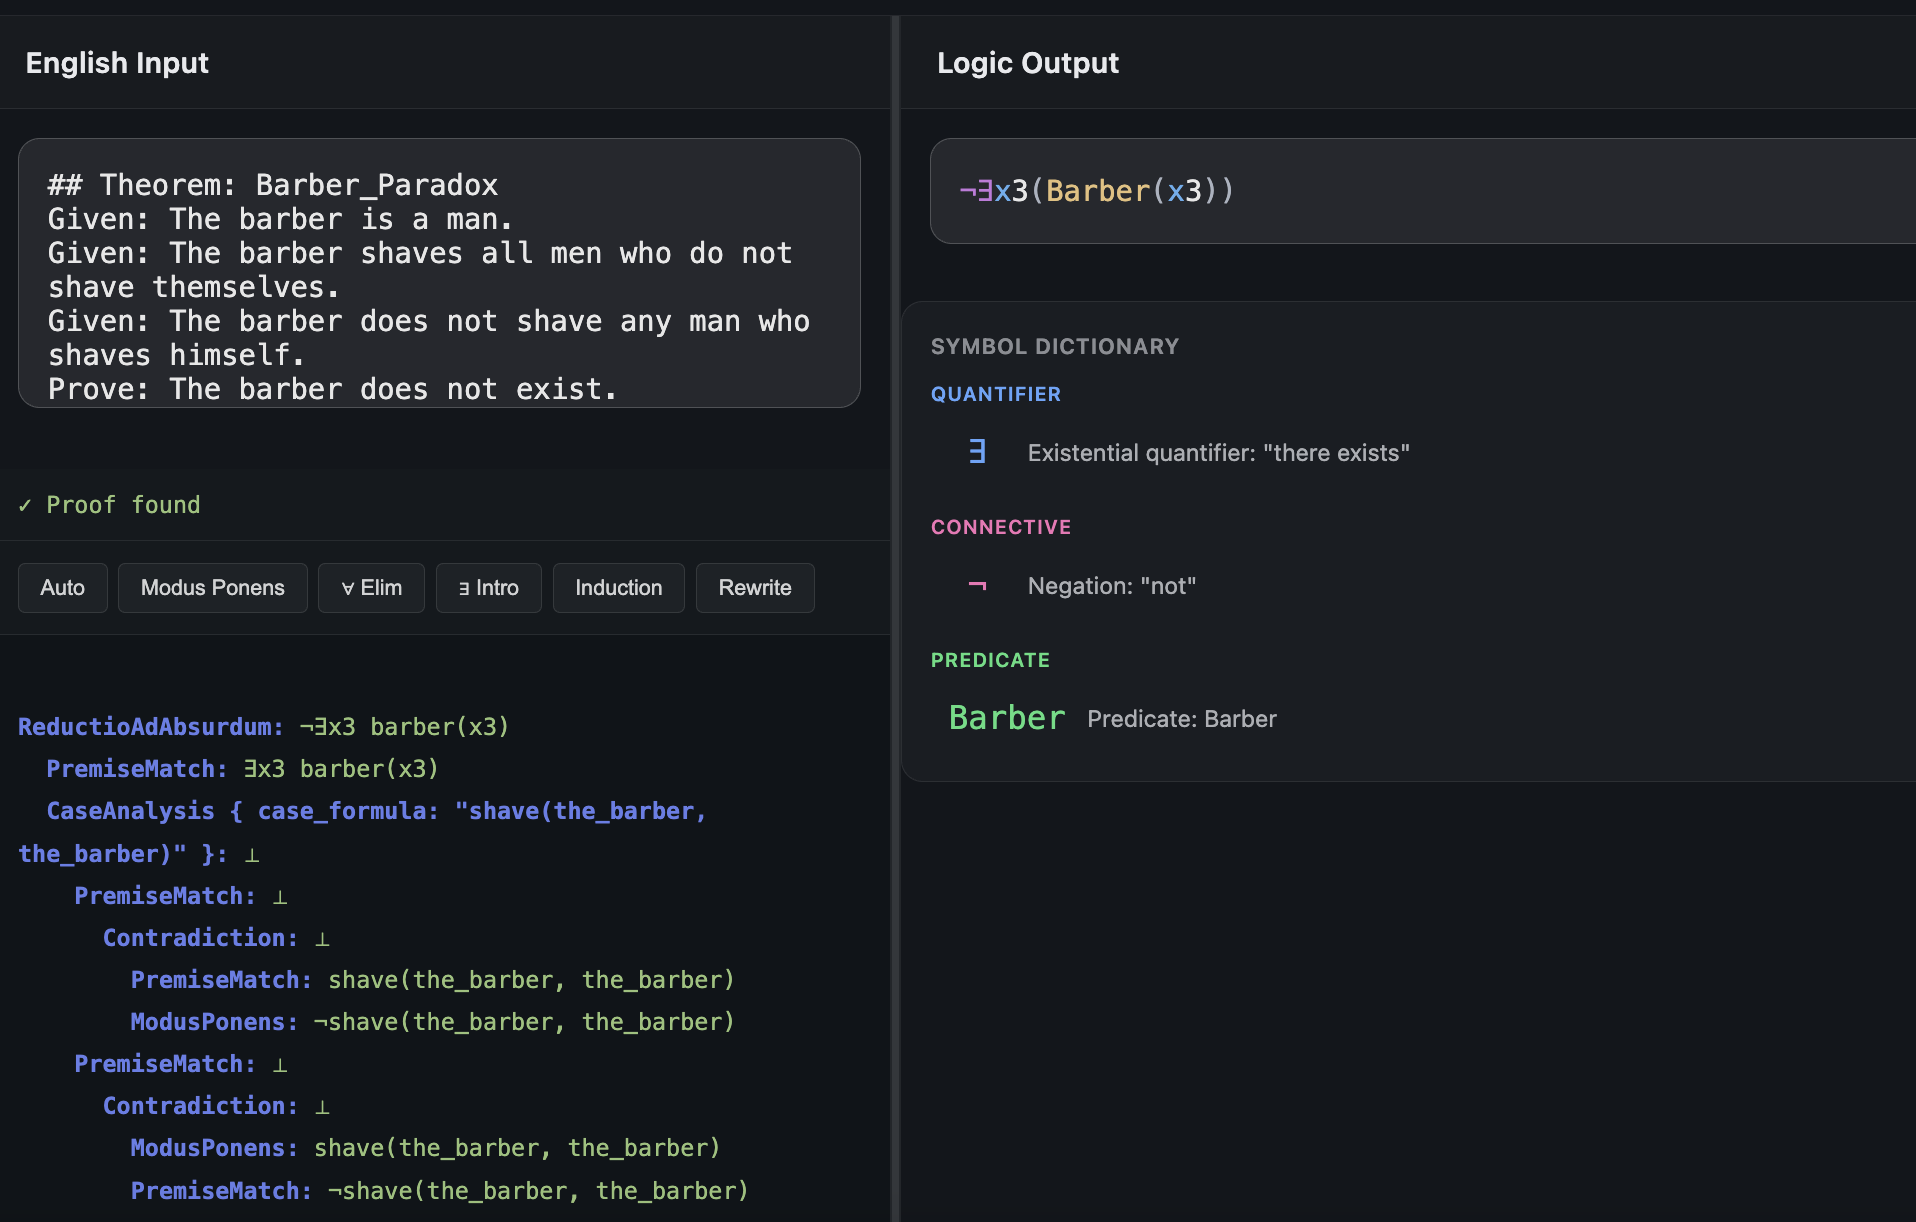The height and width of the screenshot is (1222, 1916).
Task: Click the negation ¬ symbol entry
Action: [977, 586]
